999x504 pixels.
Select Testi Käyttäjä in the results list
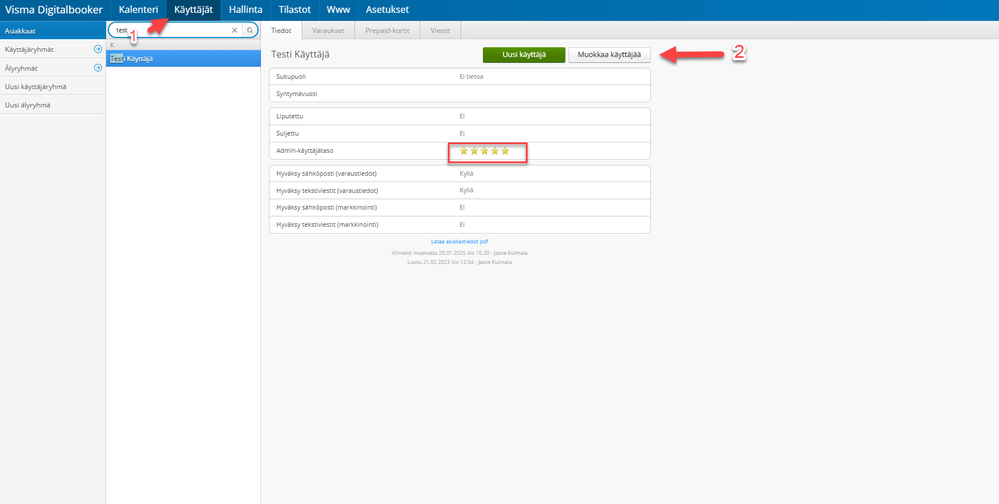183,59
